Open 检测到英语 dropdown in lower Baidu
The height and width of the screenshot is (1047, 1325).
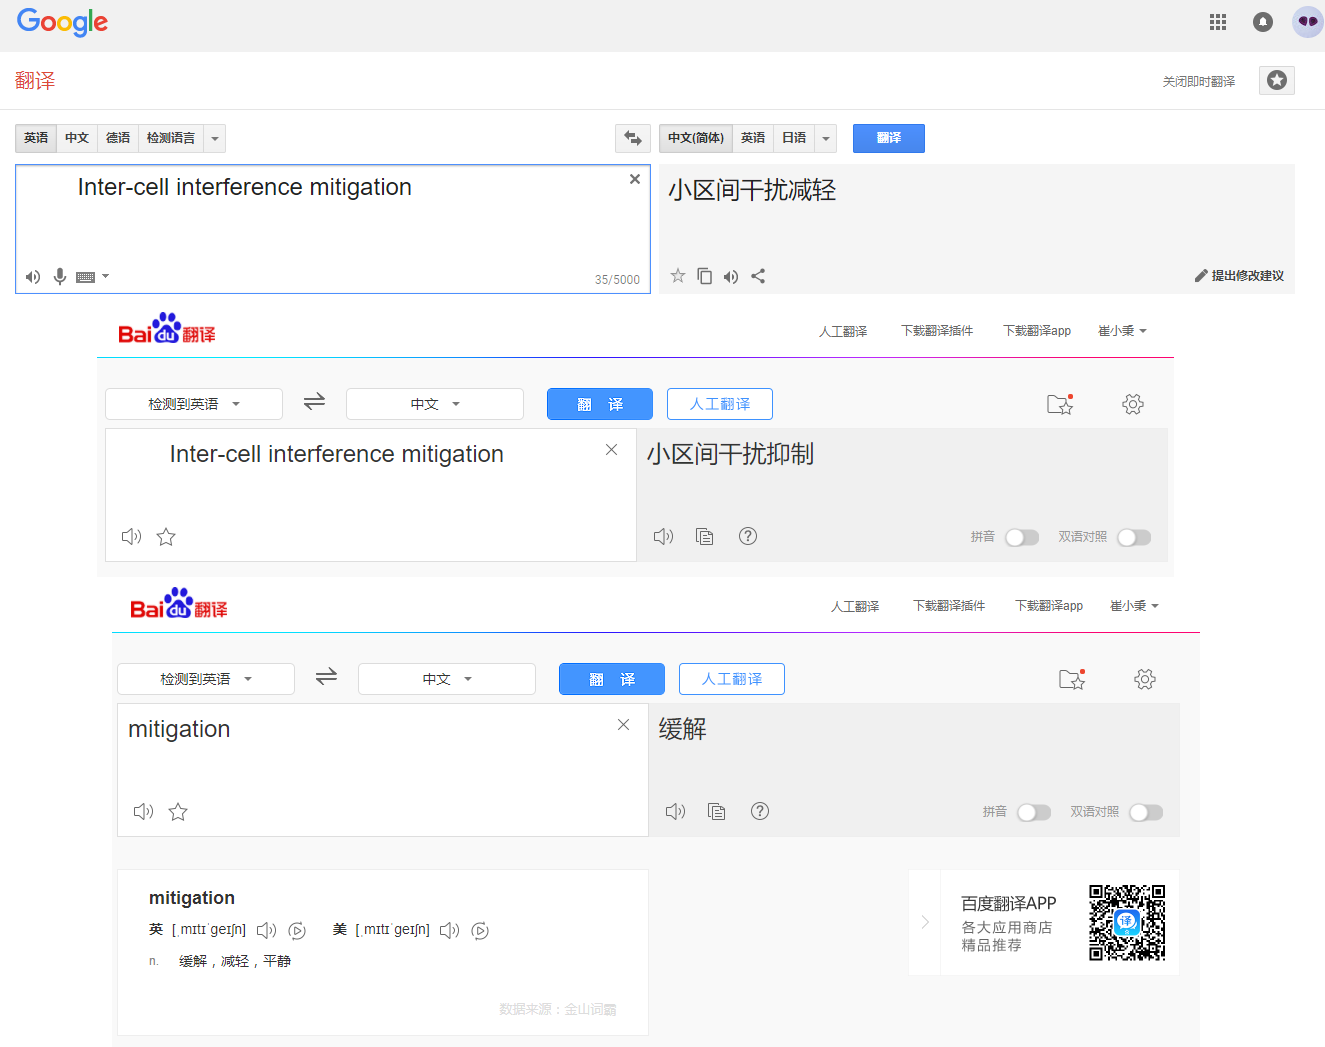pyautogui.click(x=206, y=679)
